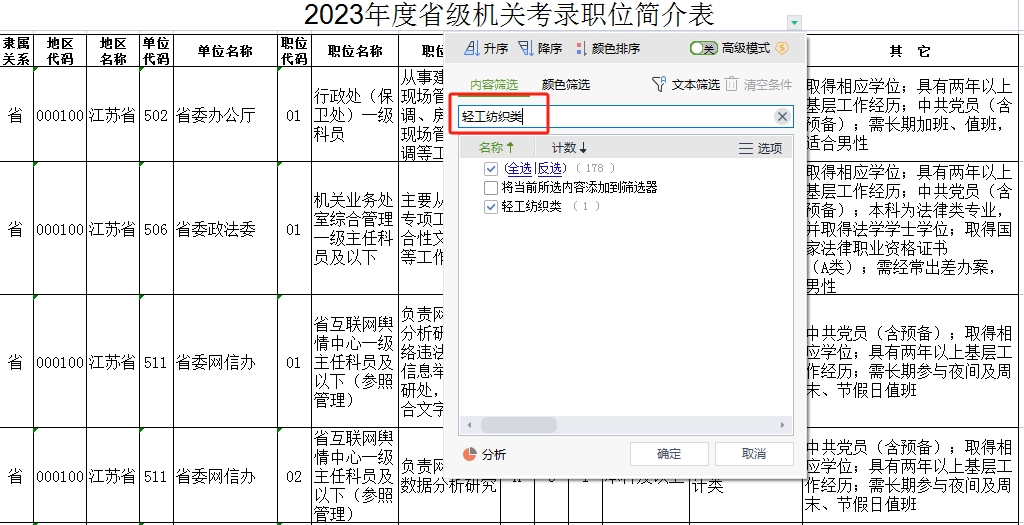Open the 选项 options menu
Image resolution: width=1024 pixels, height=525 pixels.
[760, 148]
